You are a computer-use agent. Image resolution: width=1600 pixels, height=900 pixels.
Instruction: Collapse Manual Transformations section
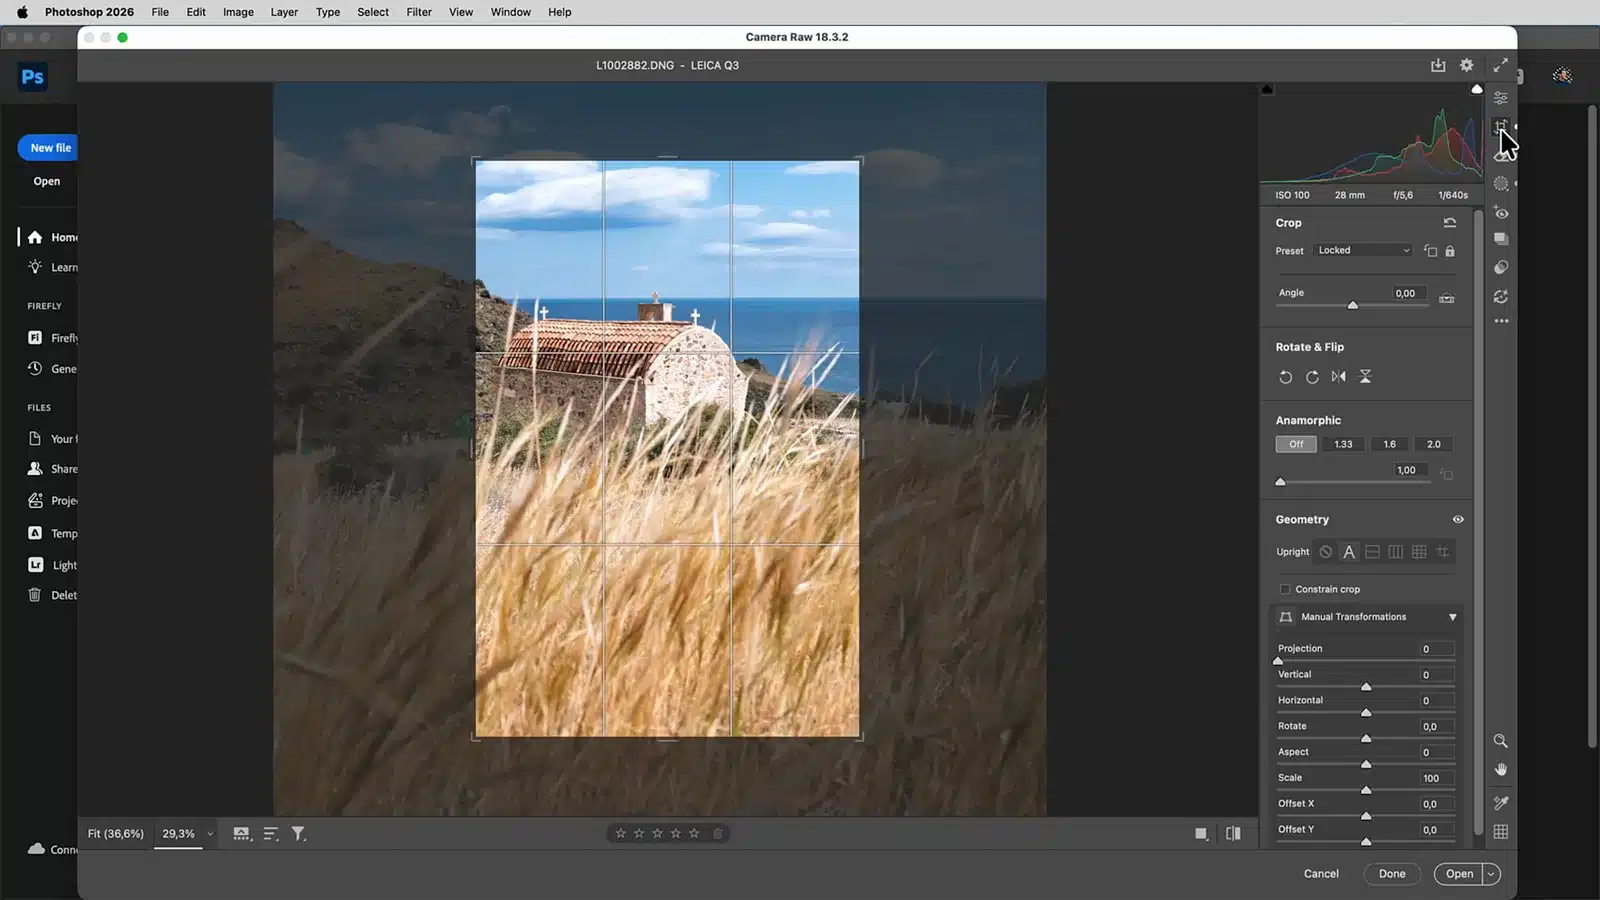point(1452,617)
